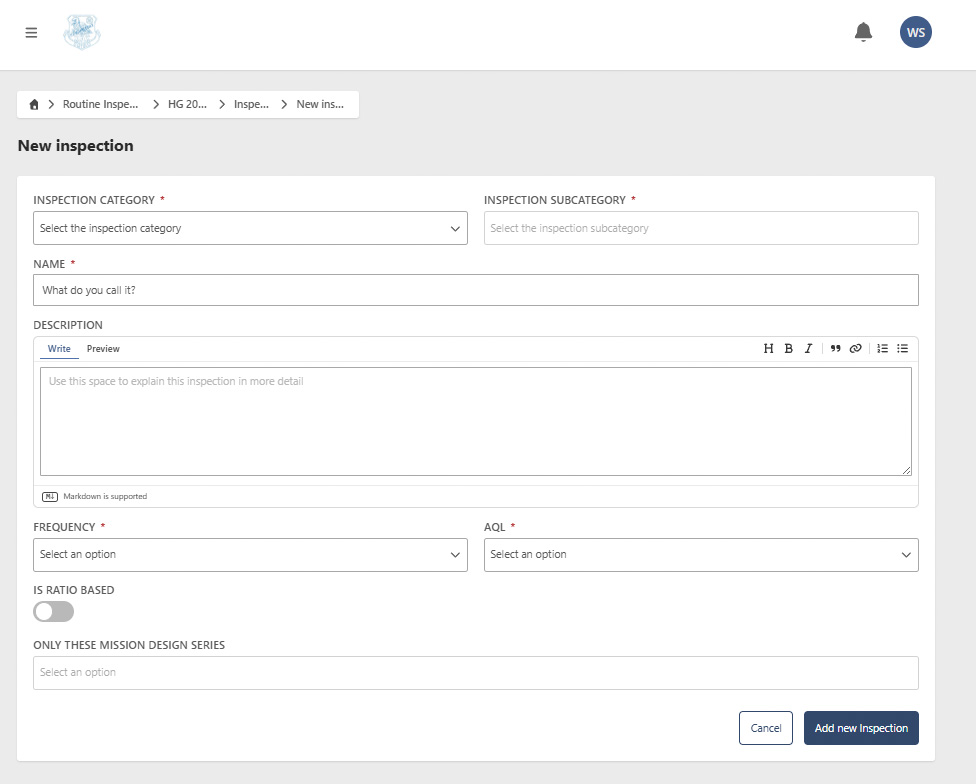This screenshot has height=784, width=976.
Task: Switch to the Preview tab
Action: [x=103, y=348]
